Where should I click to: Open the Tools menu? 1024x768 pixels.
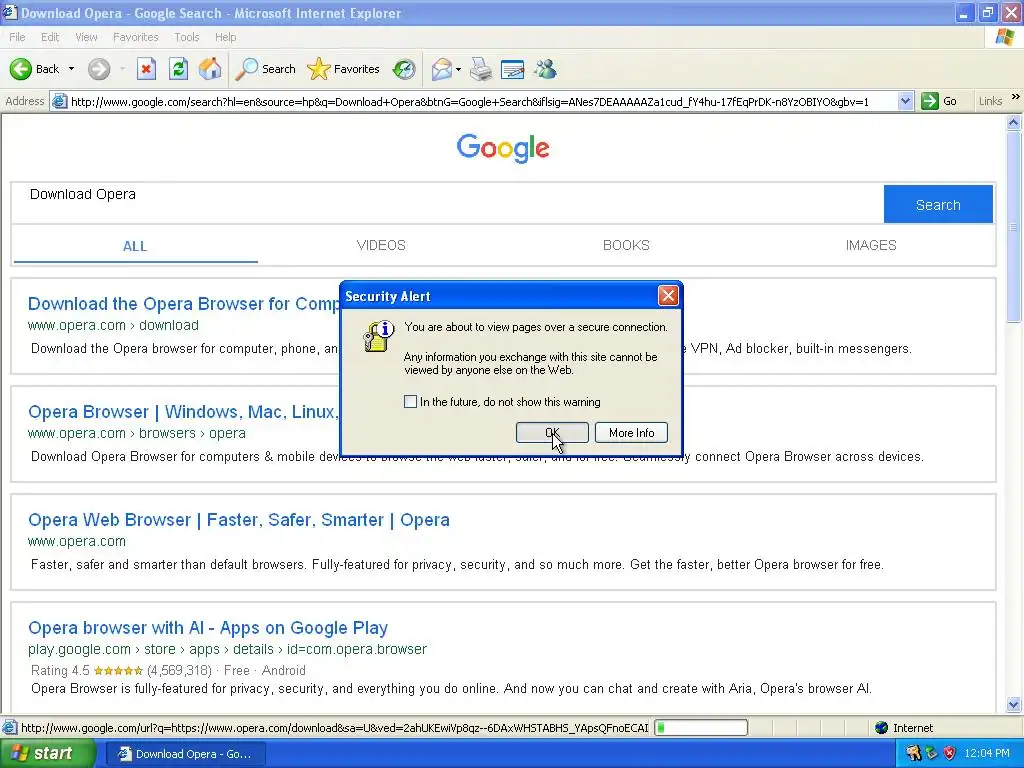186,37
